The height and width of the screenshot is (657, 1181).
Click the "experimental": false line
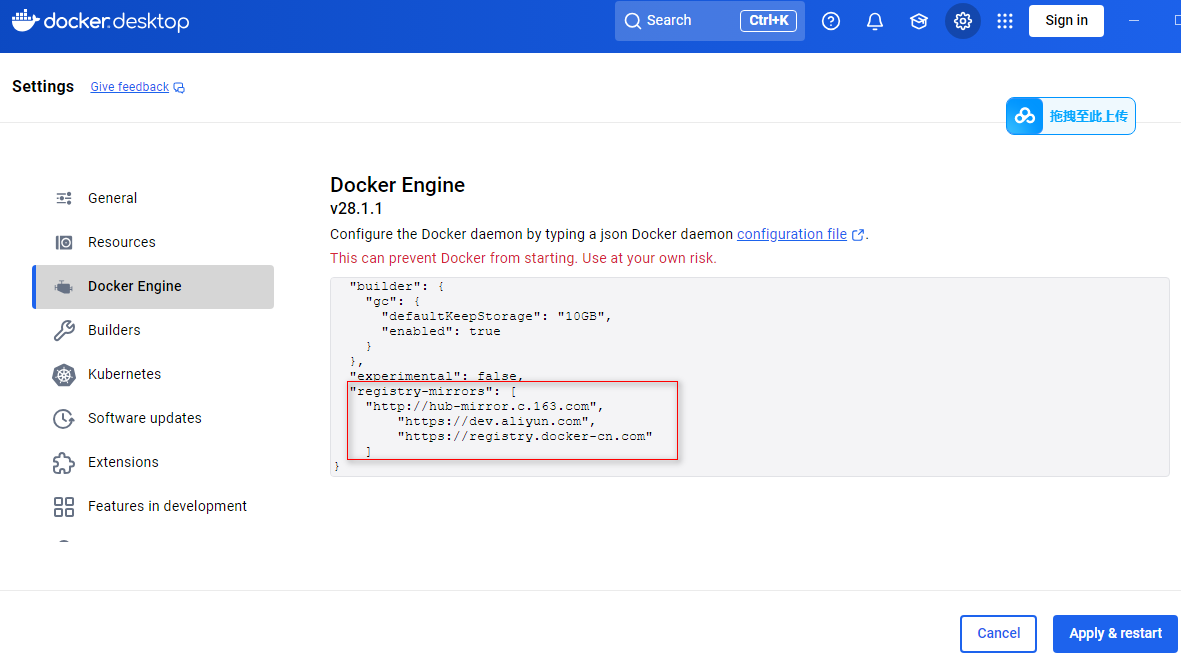tap(436, 376)
